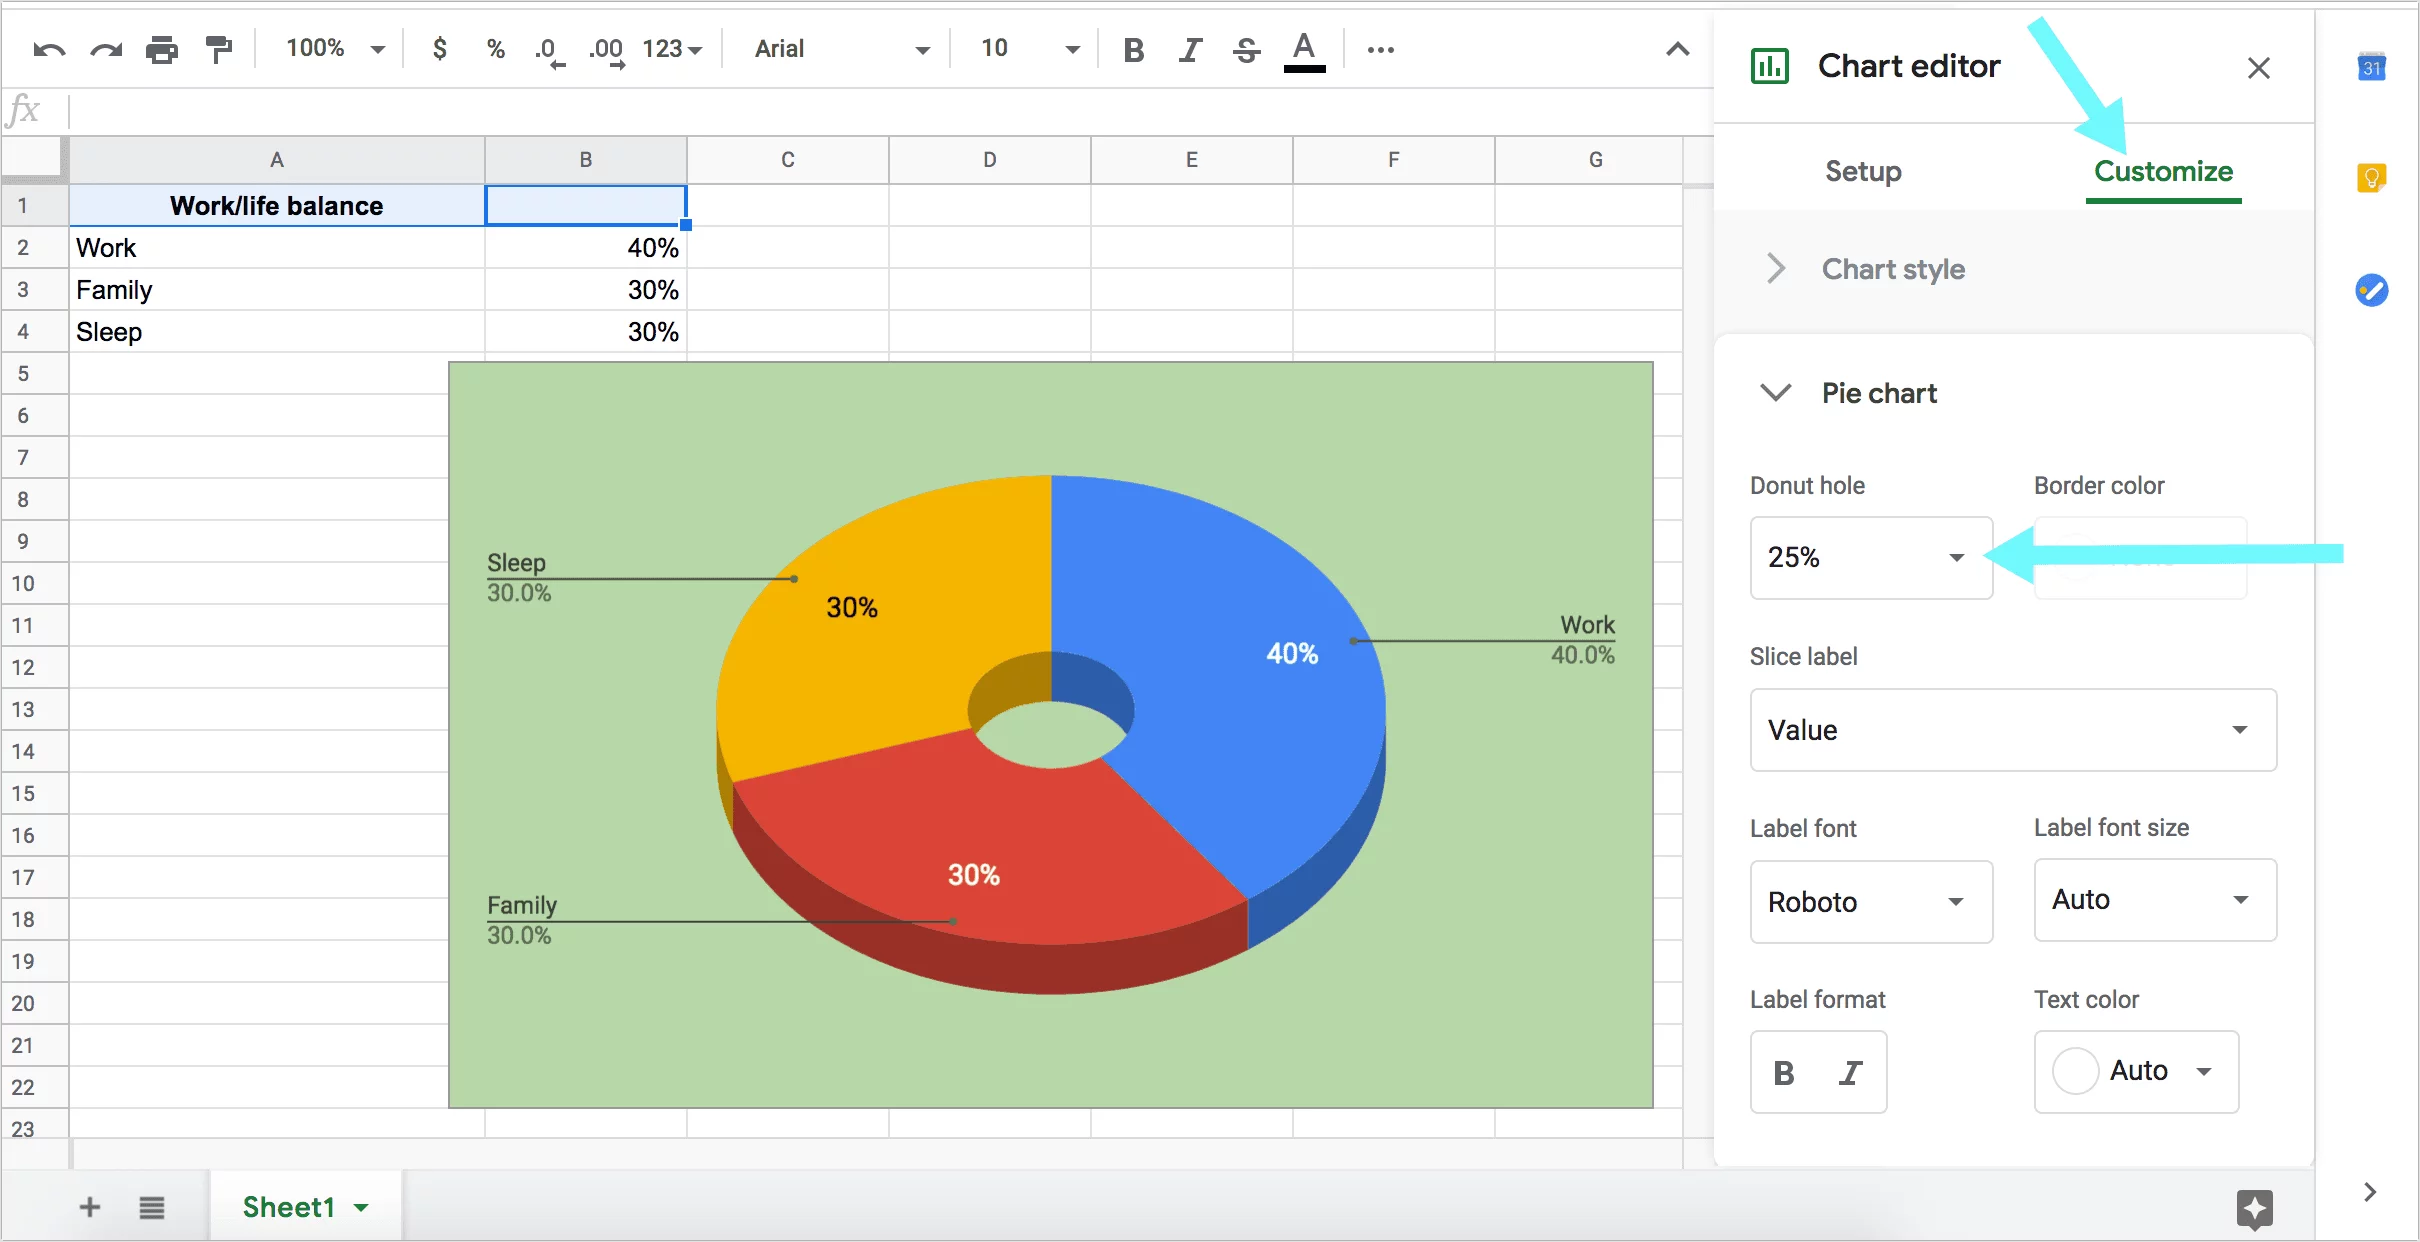Open the all sheets list icon
Image resolution: width=2420 pixels, height=1242 pixels.
tap(152, 1208)
